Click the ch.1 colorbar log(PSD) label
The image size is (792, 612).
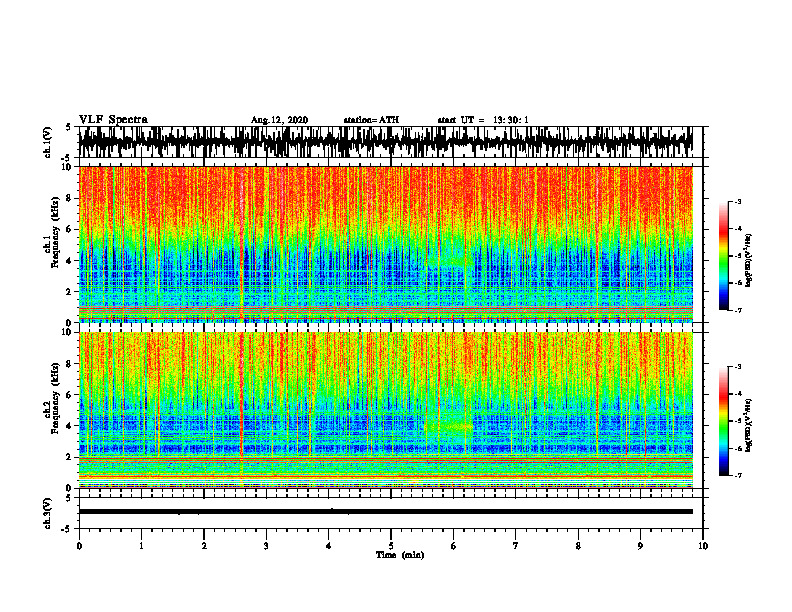tap(749, 261)
